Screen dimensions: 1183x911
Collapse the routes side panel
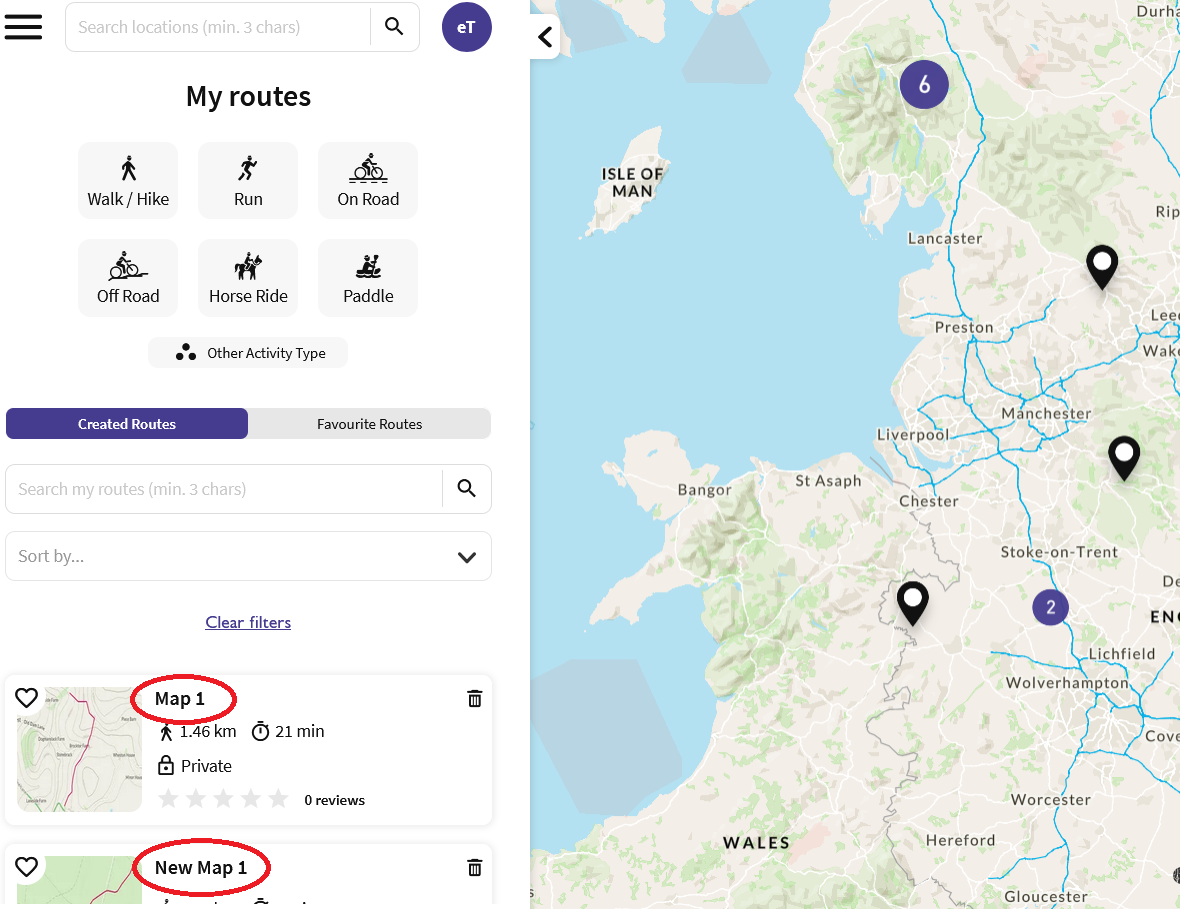point(545,36)
